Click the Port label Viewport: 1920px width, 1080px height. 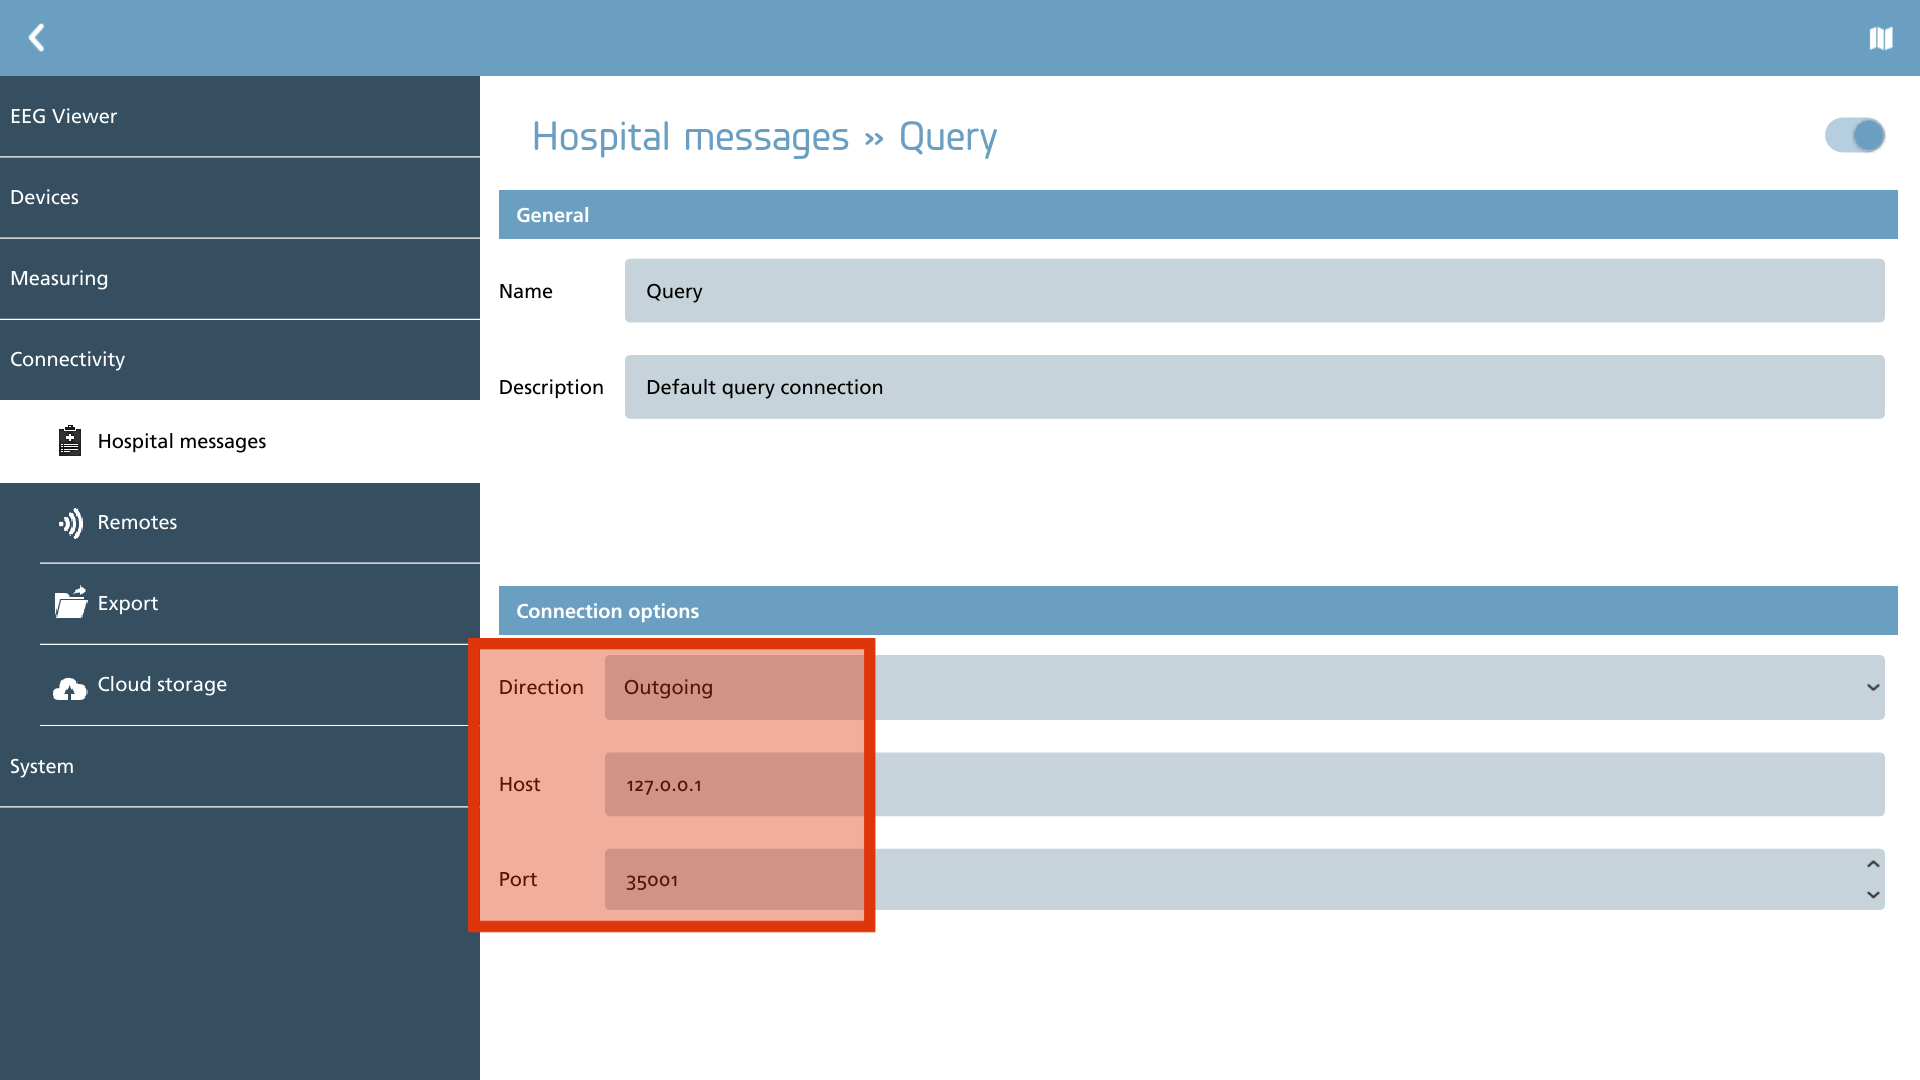point(518,879)
